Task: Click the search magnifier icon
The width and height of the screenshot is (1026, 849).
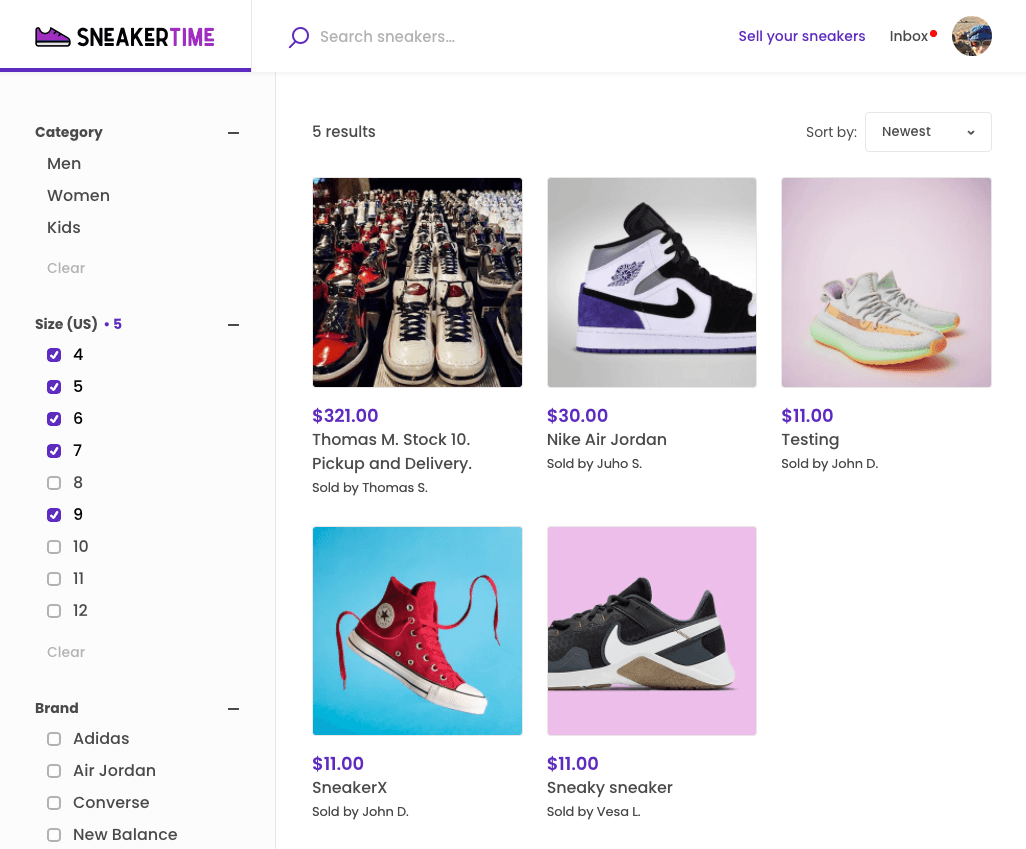Action: click(x=298, y=38)
